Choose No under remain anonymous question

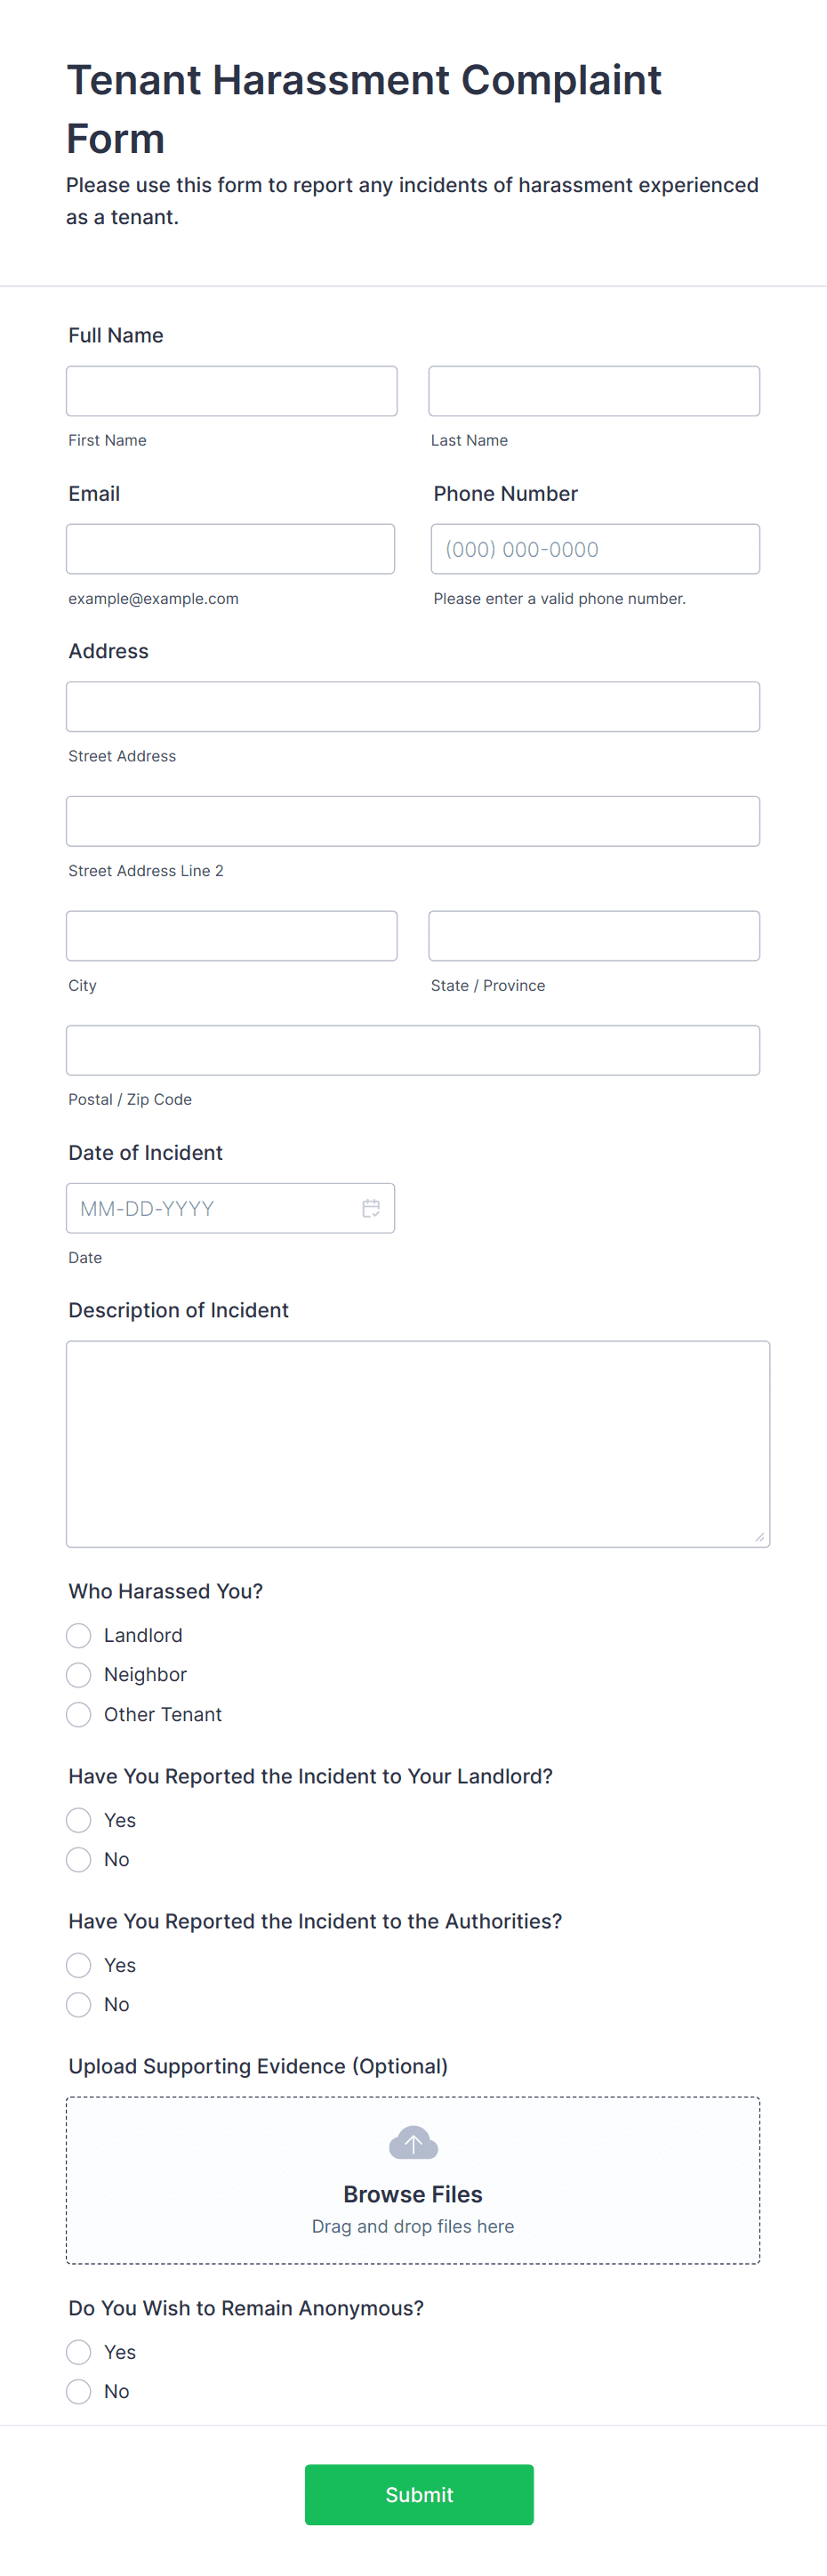(78, 2390)
